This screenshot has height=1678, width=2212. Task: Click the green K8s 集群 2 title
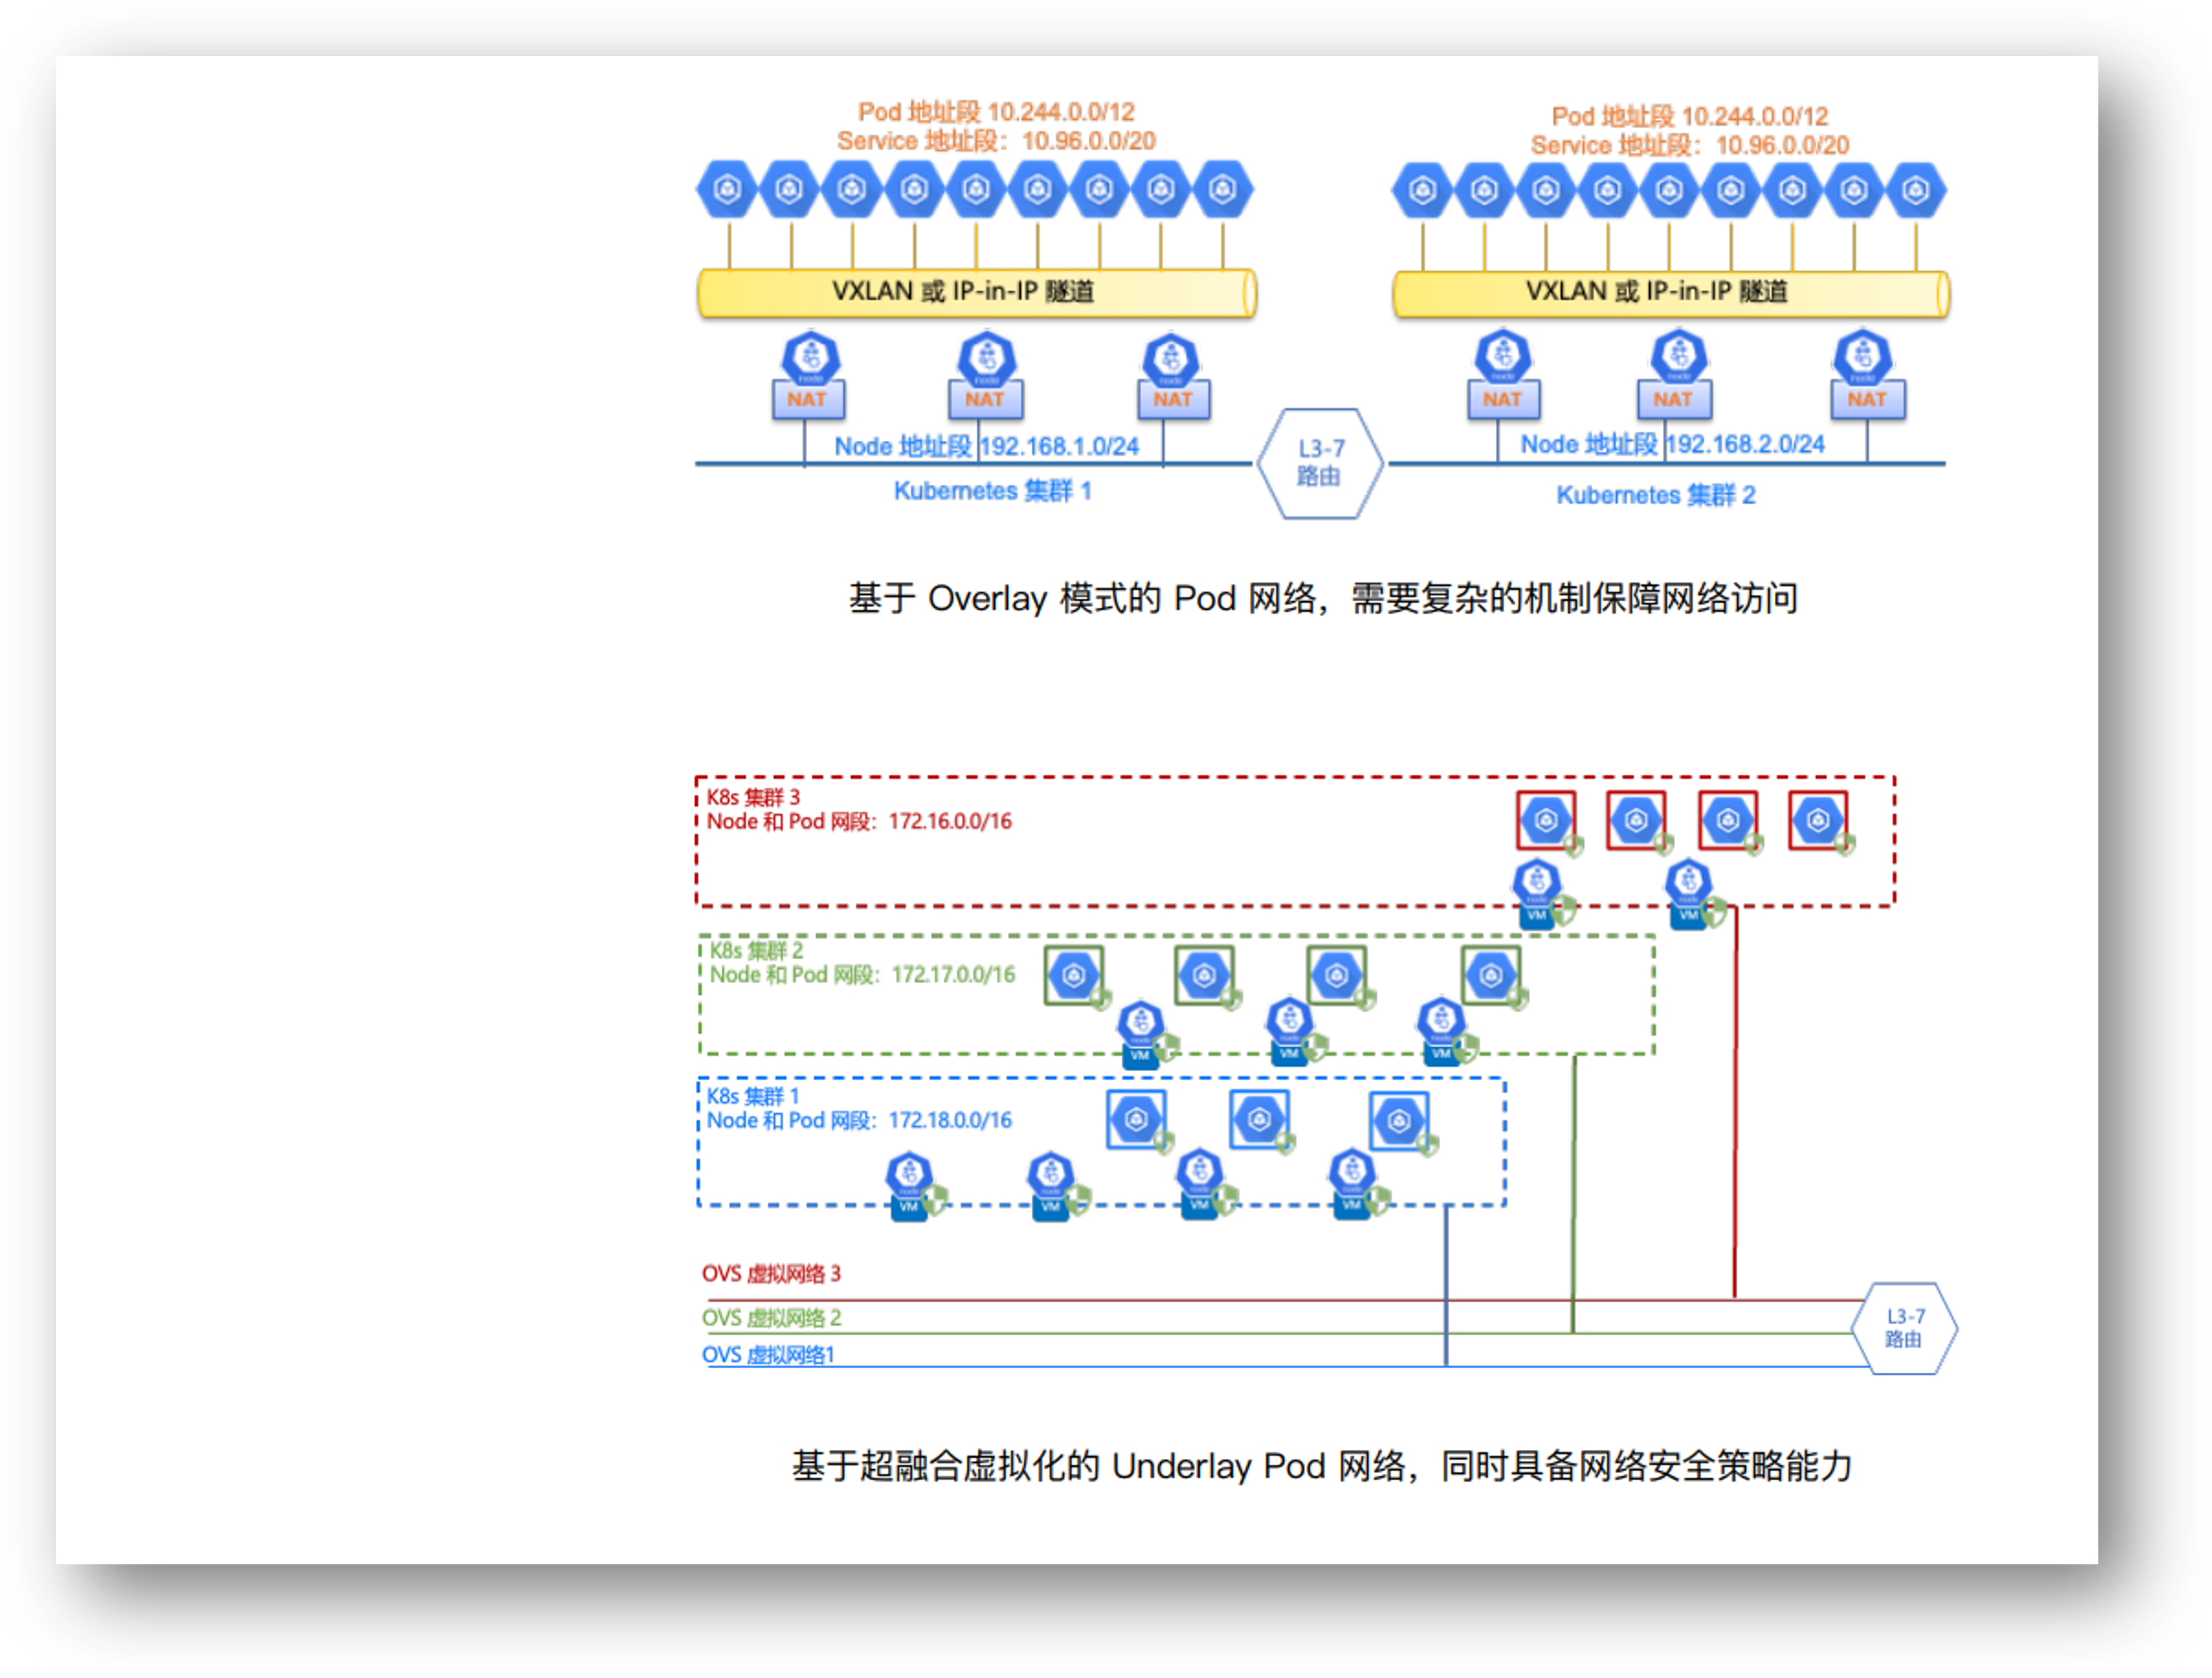click(x=756, y=950)
